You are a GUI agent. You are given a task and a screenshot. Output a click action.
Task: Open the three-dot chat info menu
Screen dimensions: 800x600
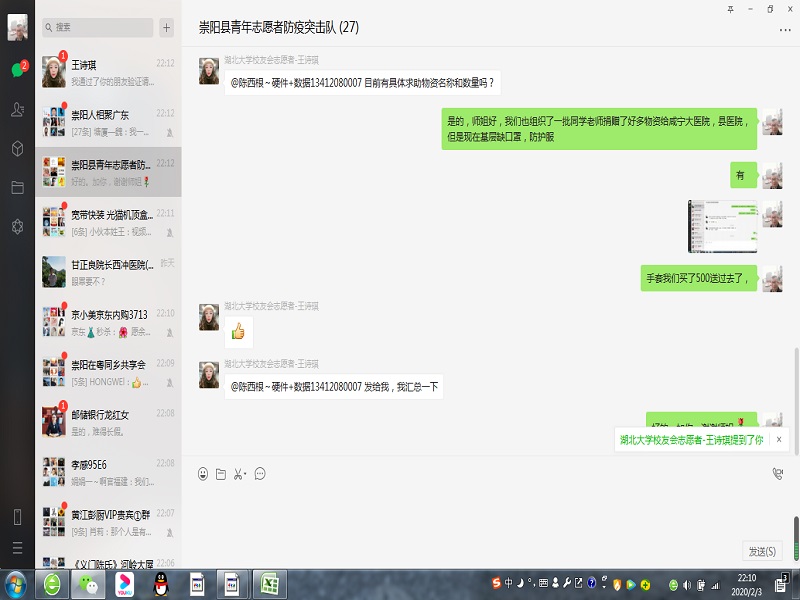tap(784, 30)
